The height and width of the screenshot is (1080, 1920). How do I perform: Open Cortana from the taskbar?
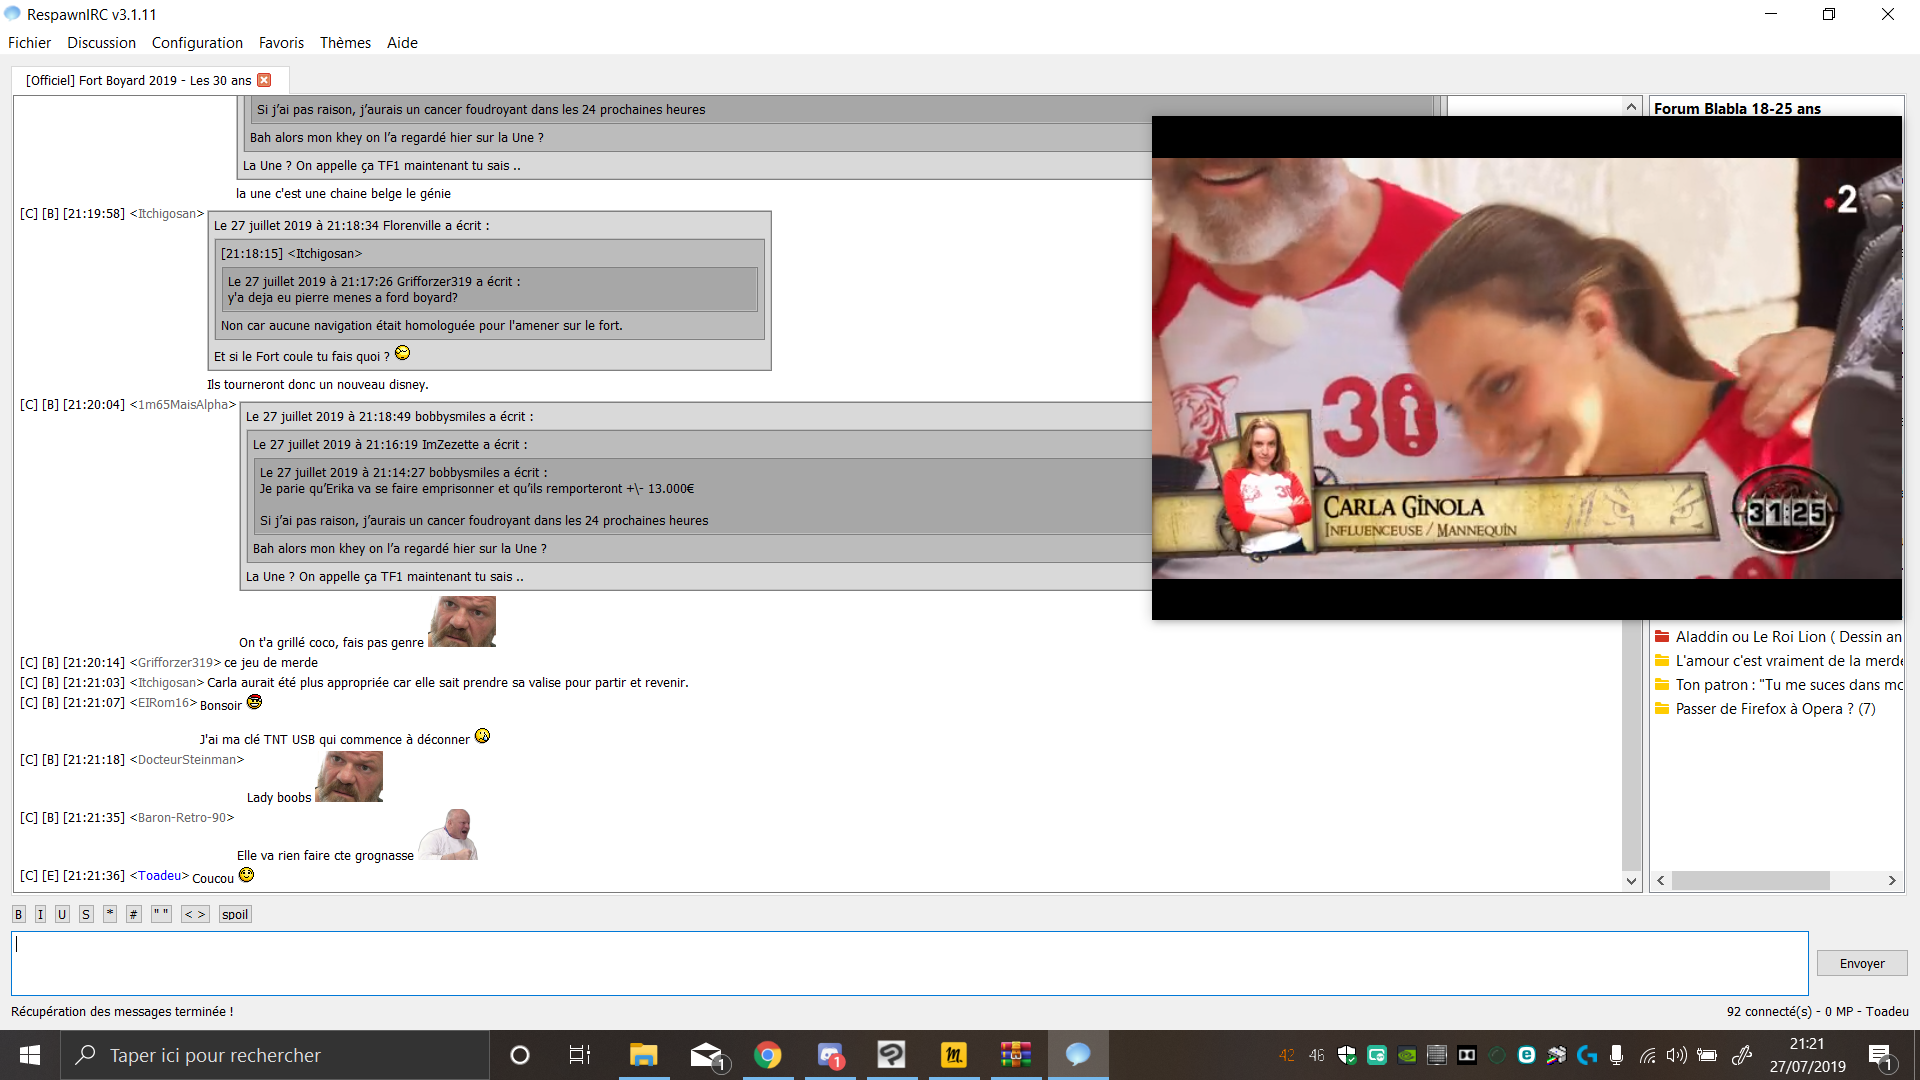pyautogui.click(x=520, y=1055)
